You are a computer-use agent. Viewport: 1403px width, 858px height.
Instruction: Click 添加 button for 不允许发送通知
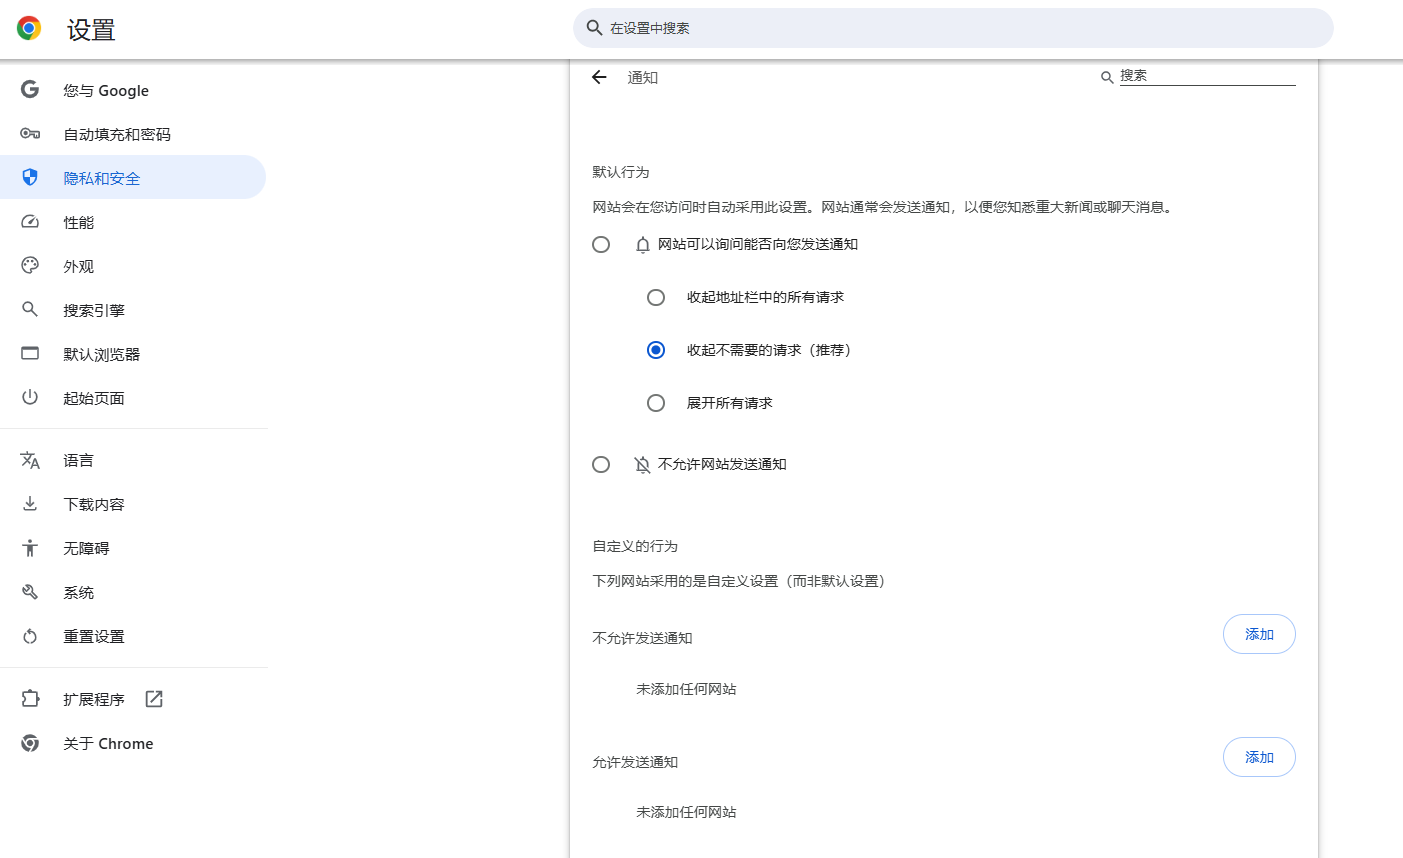[1259, 634]
